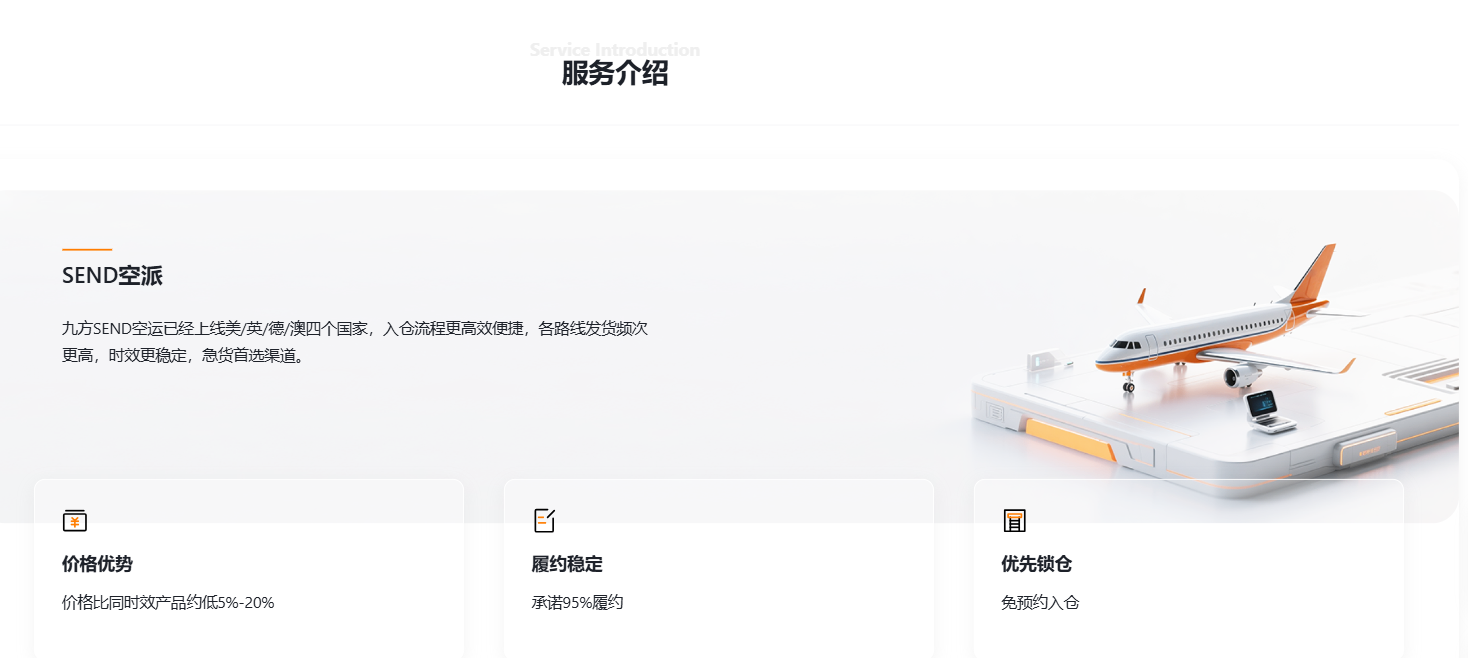1468x658 pixels.
Task: Click the faded Service Introduction text
Action: pos(614,49)
